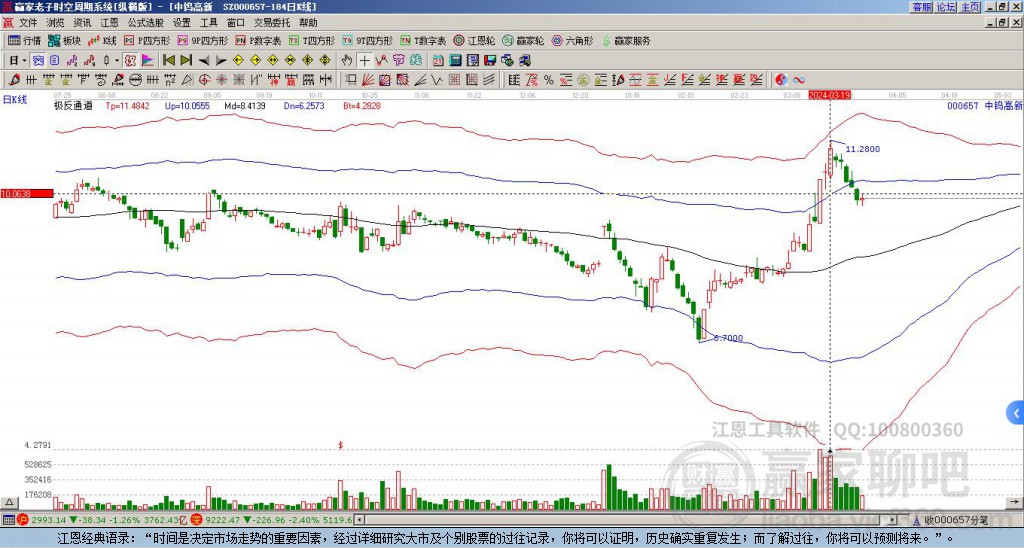This screenshot has width=1024, height=548.
Task: Open the 论坛 forum link
Action: (946, 7)
